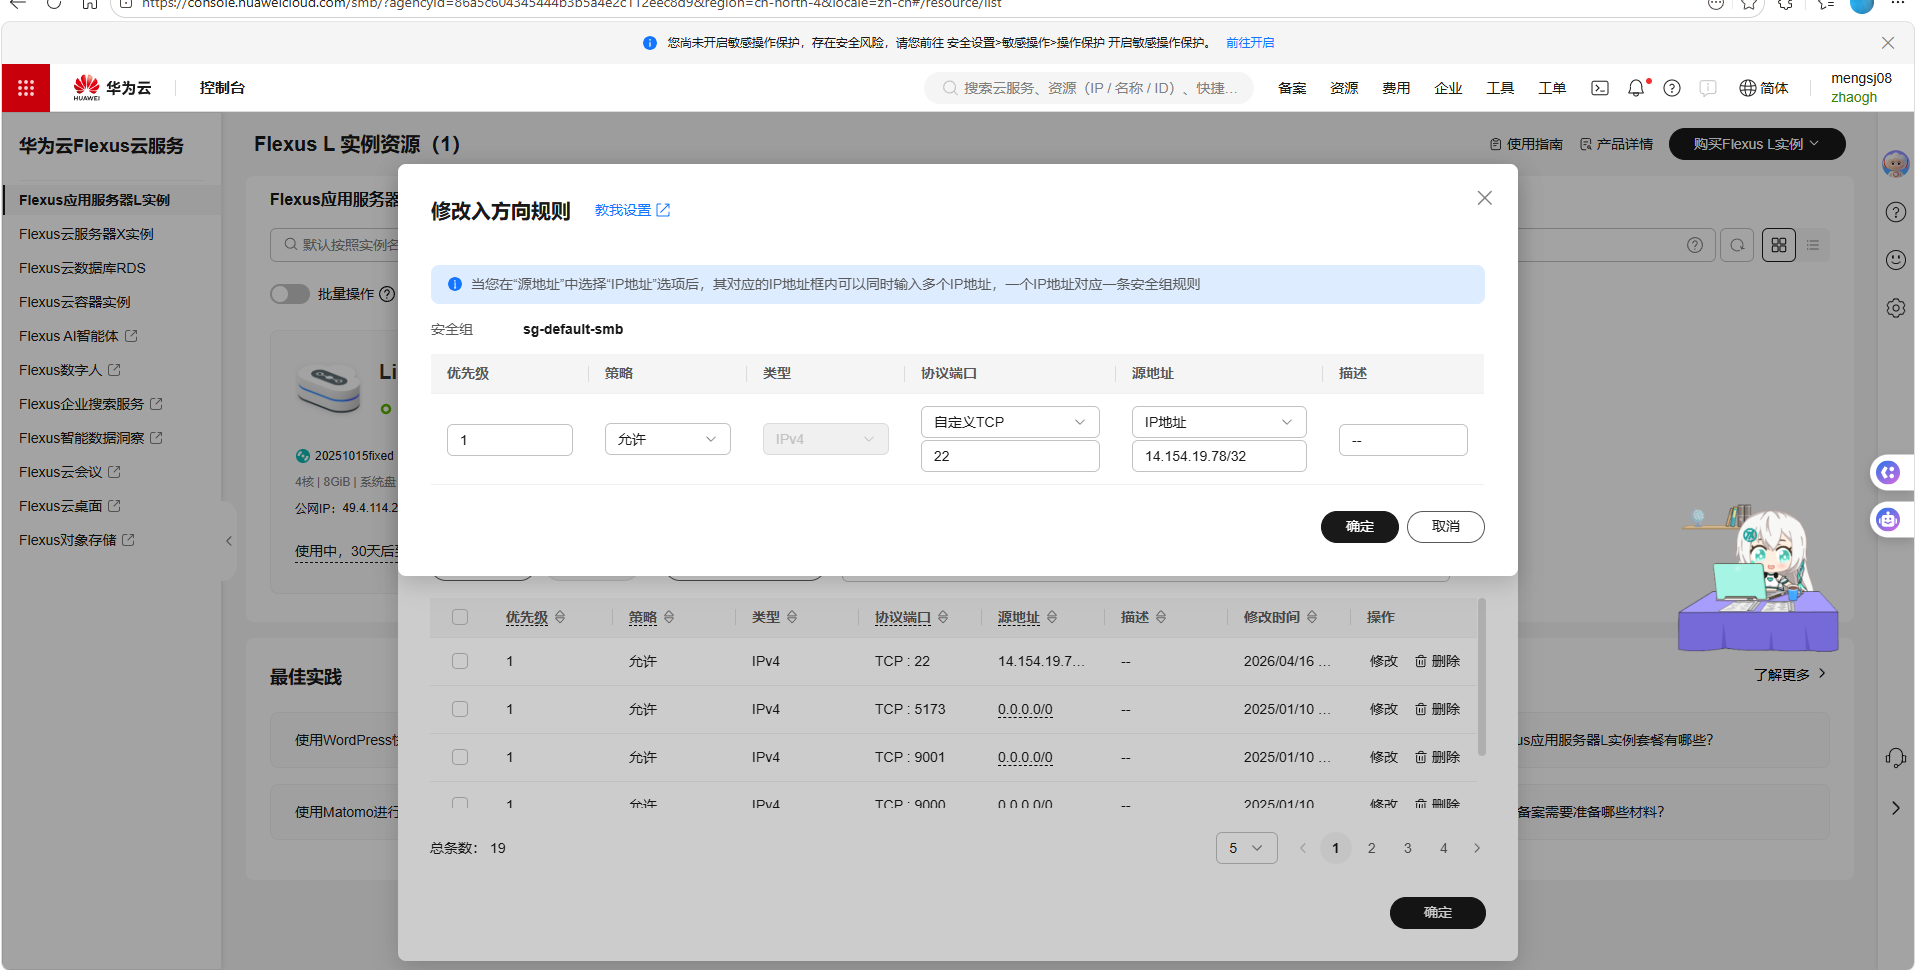Open the 自定义TCP protocol dropdown
The image size is (1916, 970).
(x=1010, y=422)
